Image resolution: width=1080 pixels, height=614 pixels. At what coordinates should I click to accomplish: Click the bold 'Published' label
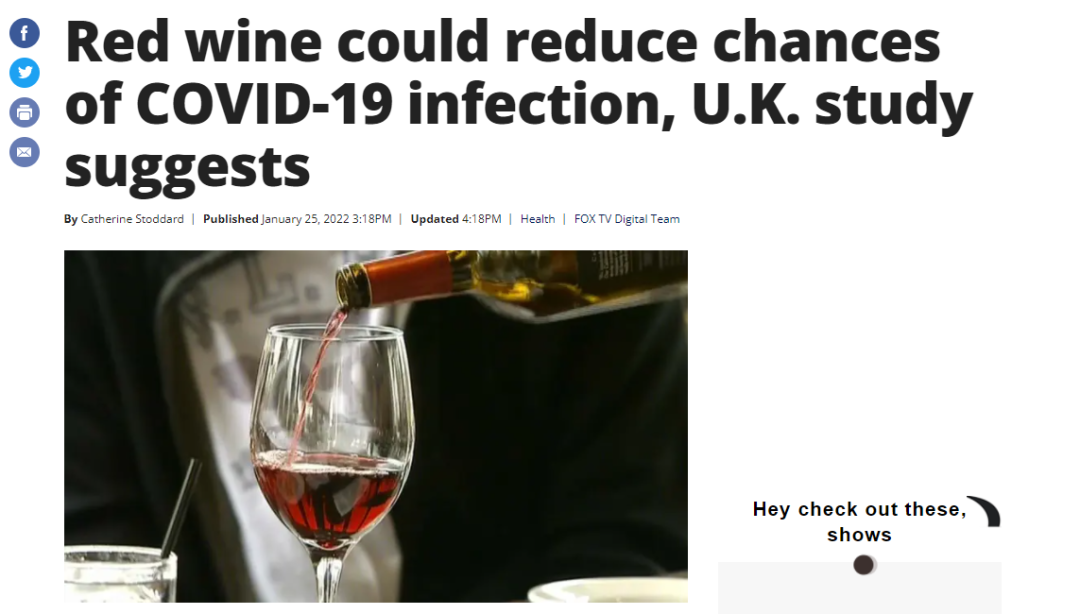(231, 218)
